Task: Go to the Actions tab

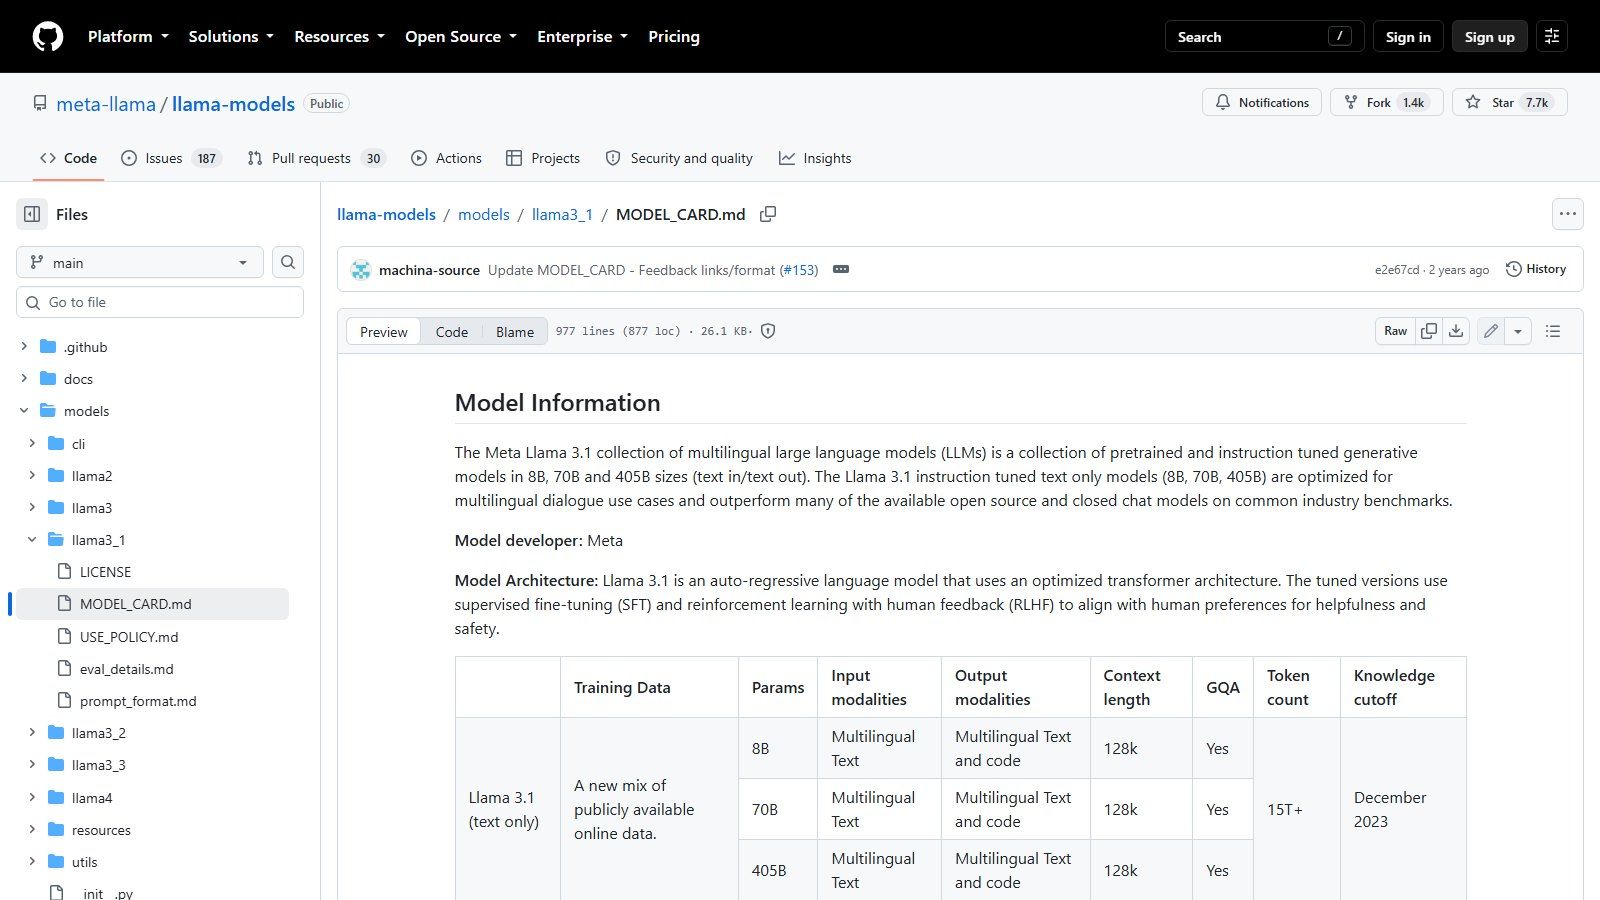Action: click(x=446, y=158)
